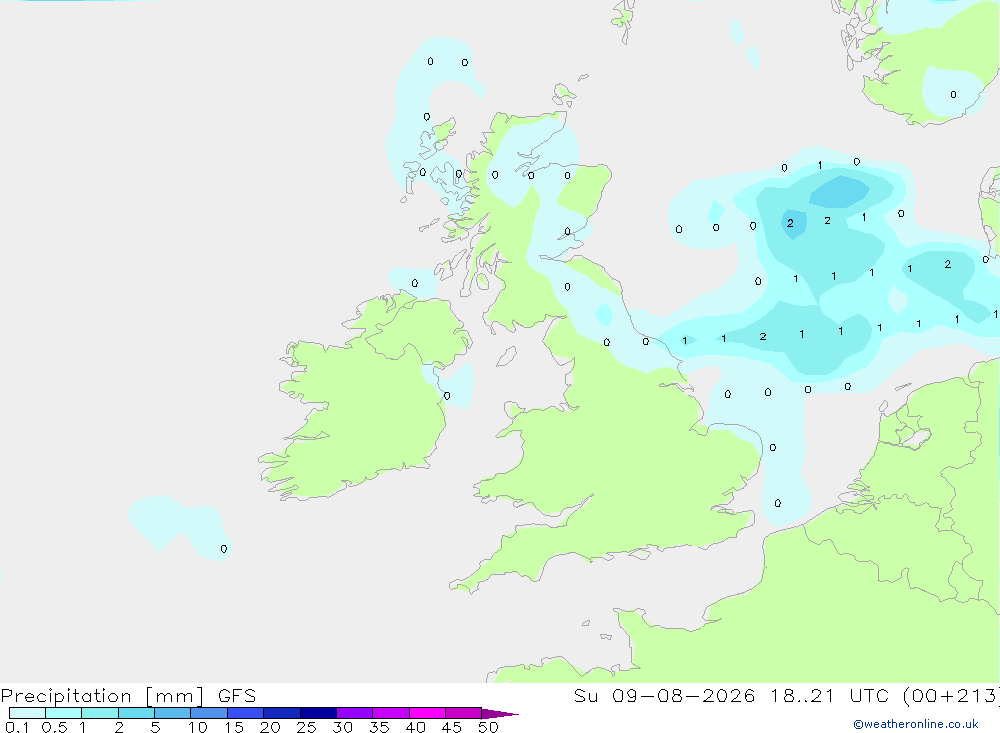
Task: Click the '0.1' legend scale label
Action: [x=17, y=727]
